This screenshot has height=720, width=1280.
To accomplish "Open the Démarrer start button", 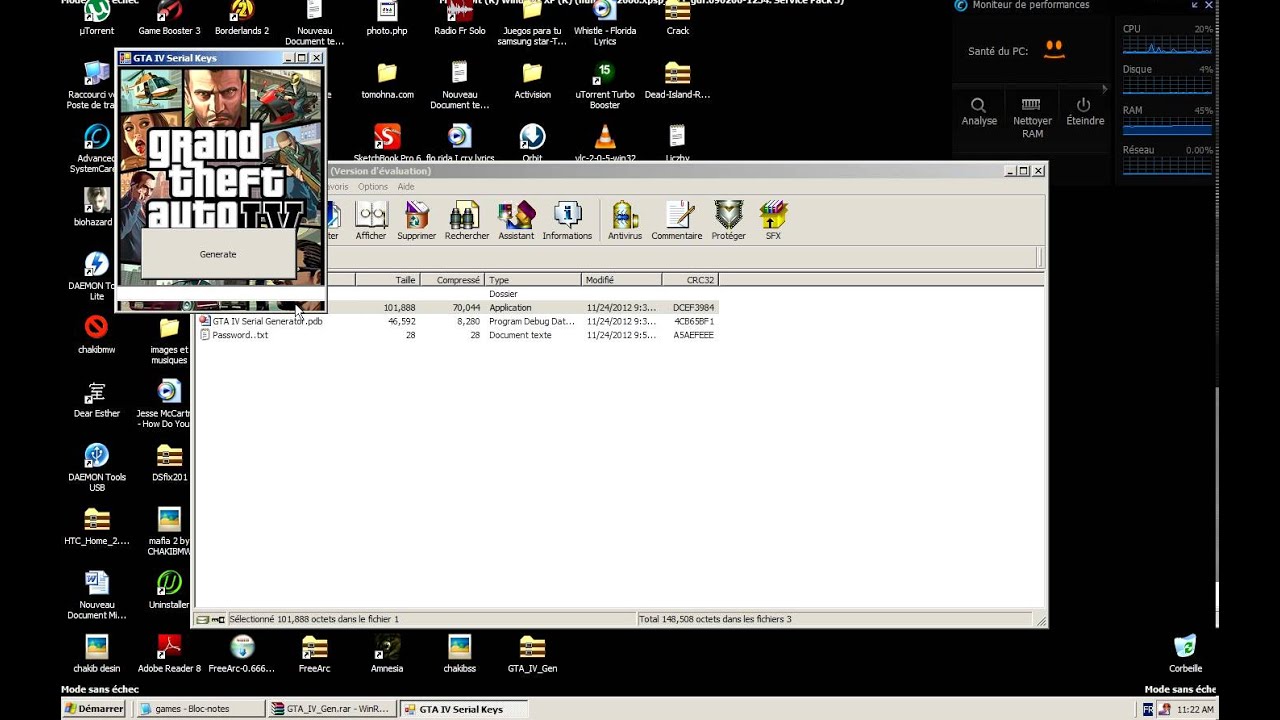I will coord(94,709).
